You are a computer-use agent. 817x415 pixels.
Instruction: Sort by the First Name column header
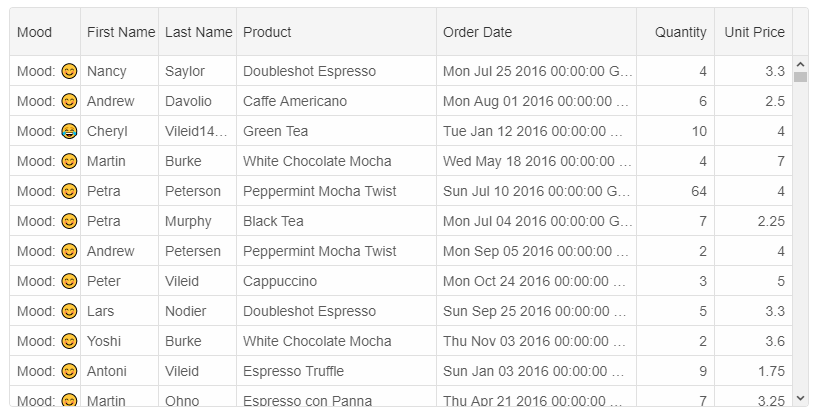tap(120, 32)
